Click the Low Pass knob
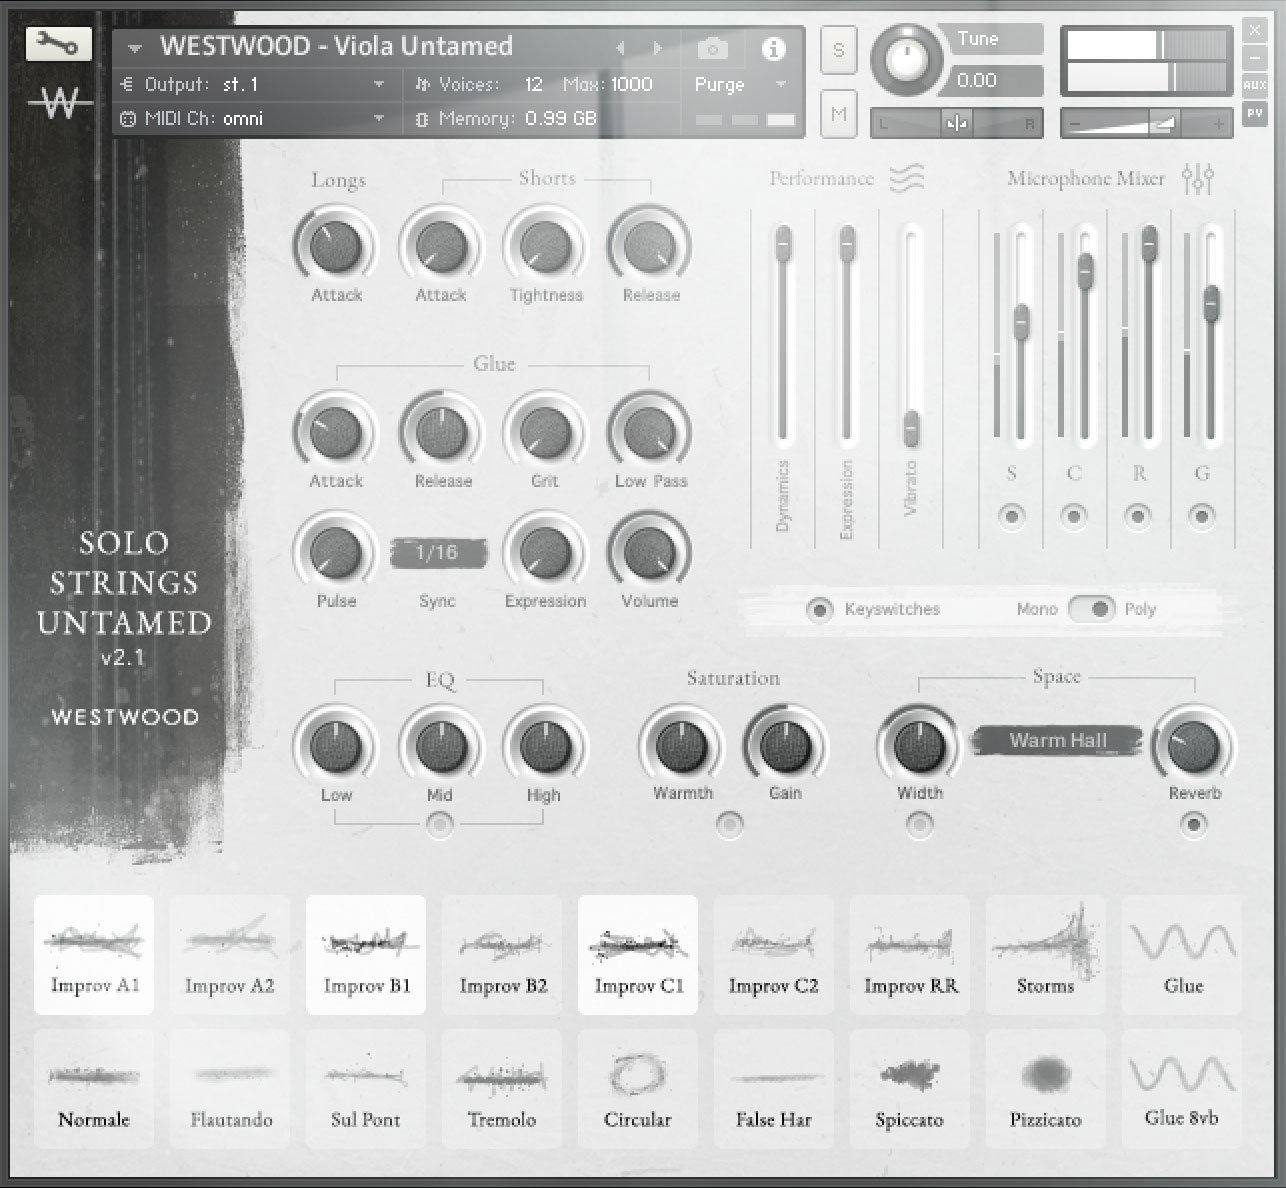Screen dimensions: 1286x1188 coord(650,432)
